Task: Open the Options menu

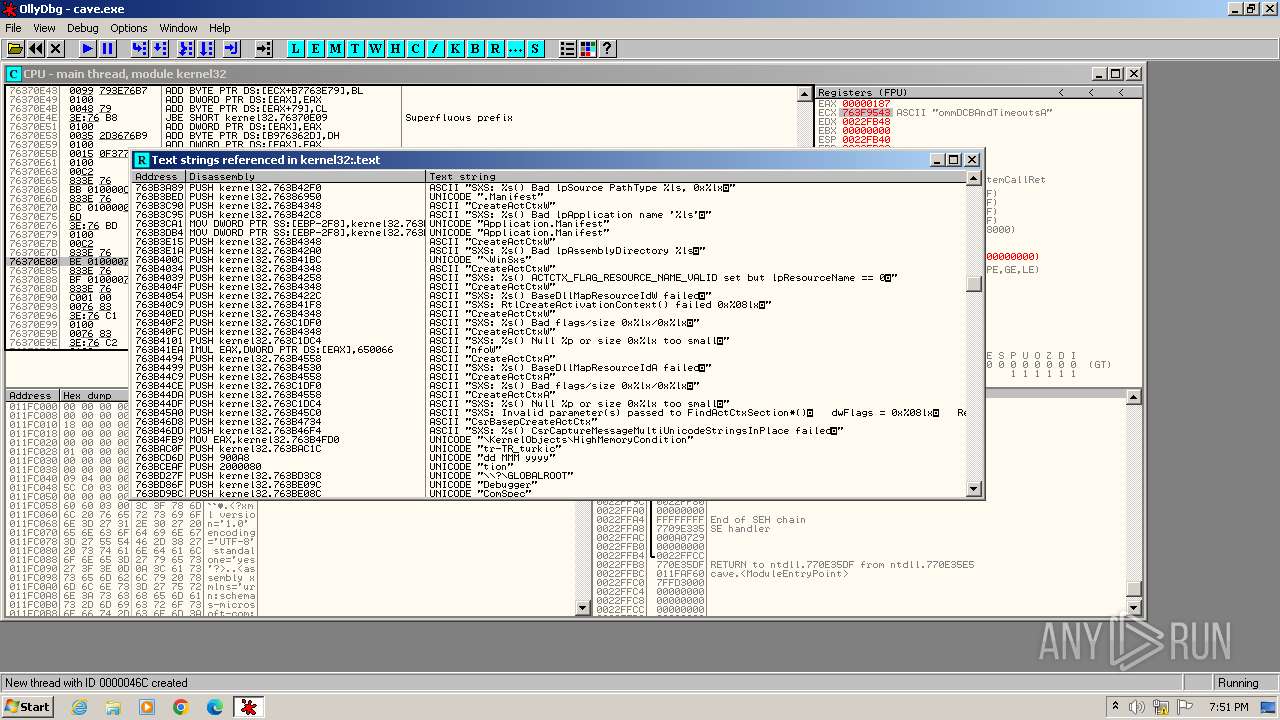Action: [129, 28]
